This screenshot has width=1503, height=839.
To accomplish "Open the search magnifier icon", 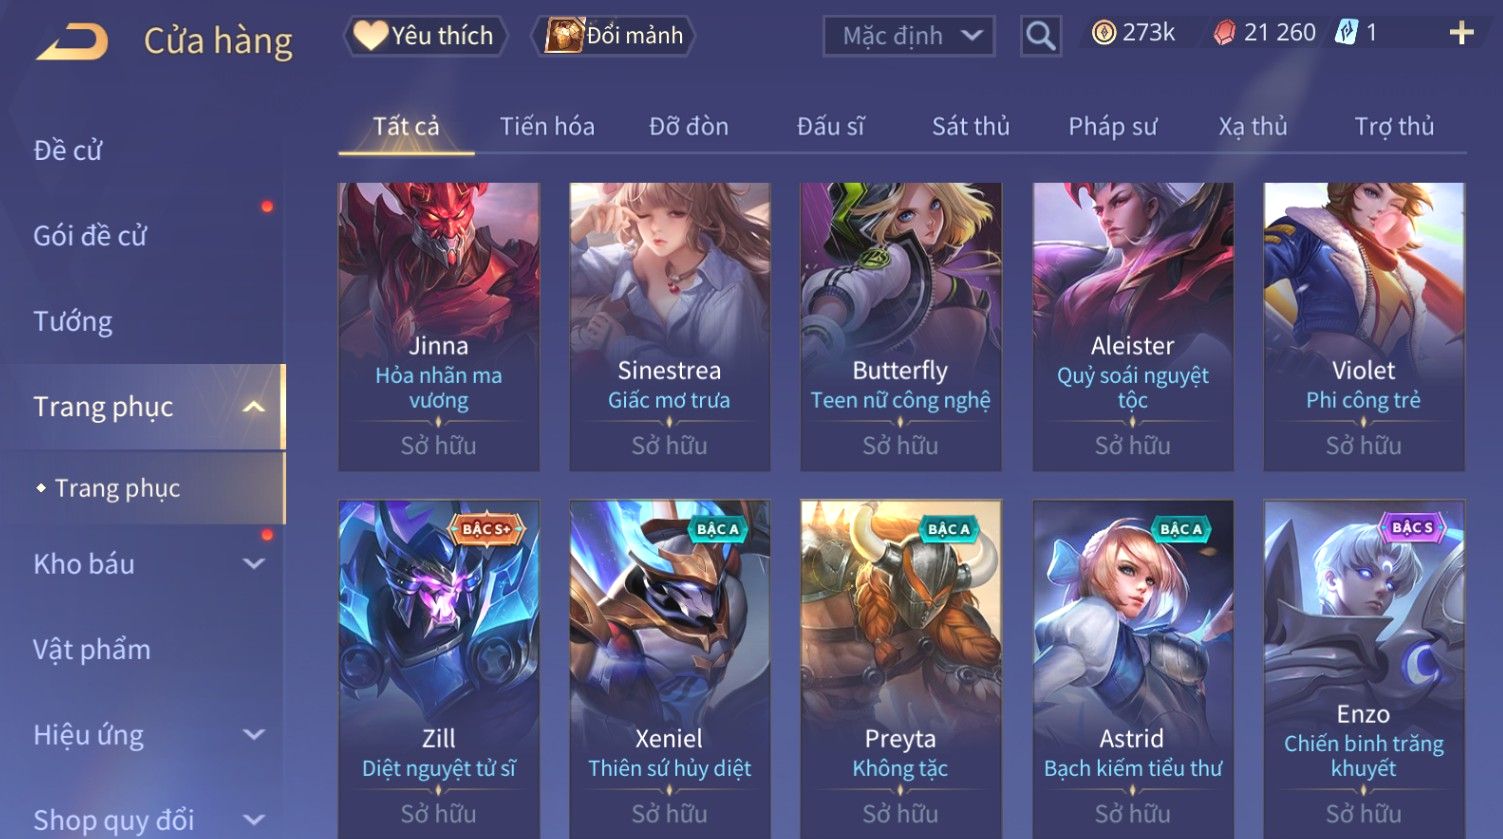I will (1040, 36).
